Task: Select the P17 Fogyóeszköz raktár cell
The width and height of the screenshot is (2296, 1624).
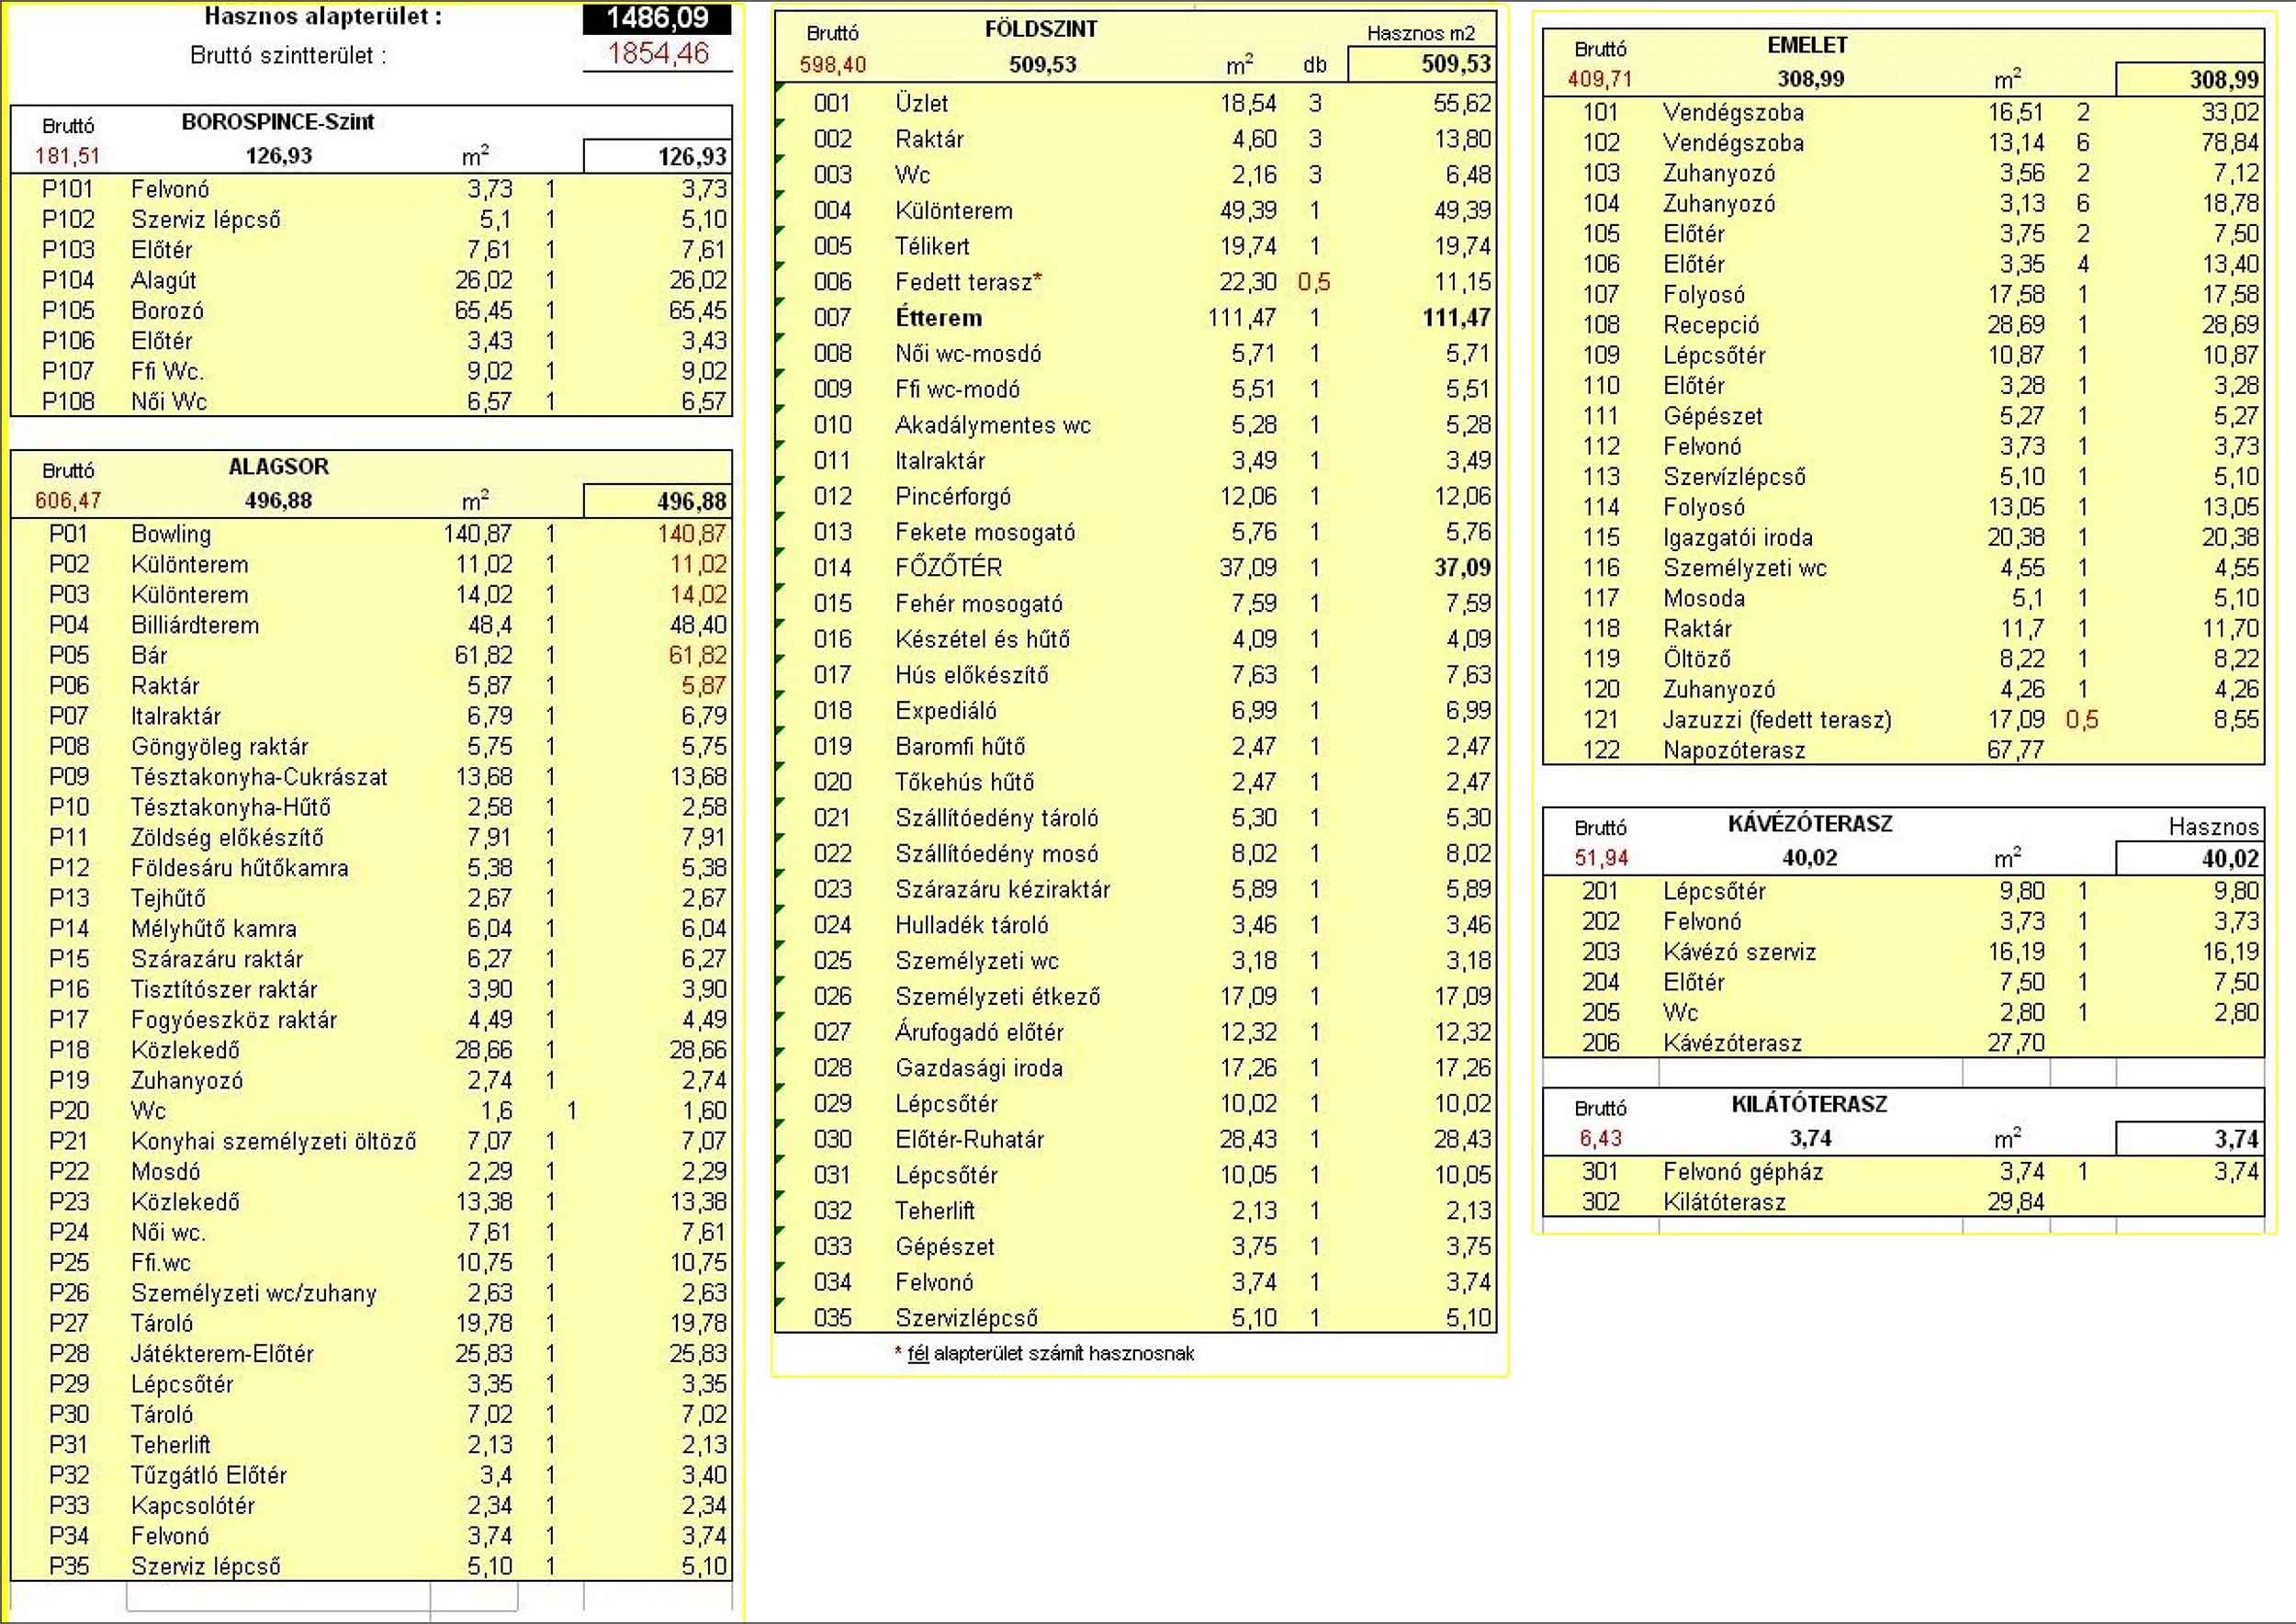Action: tap(234, 1020)
